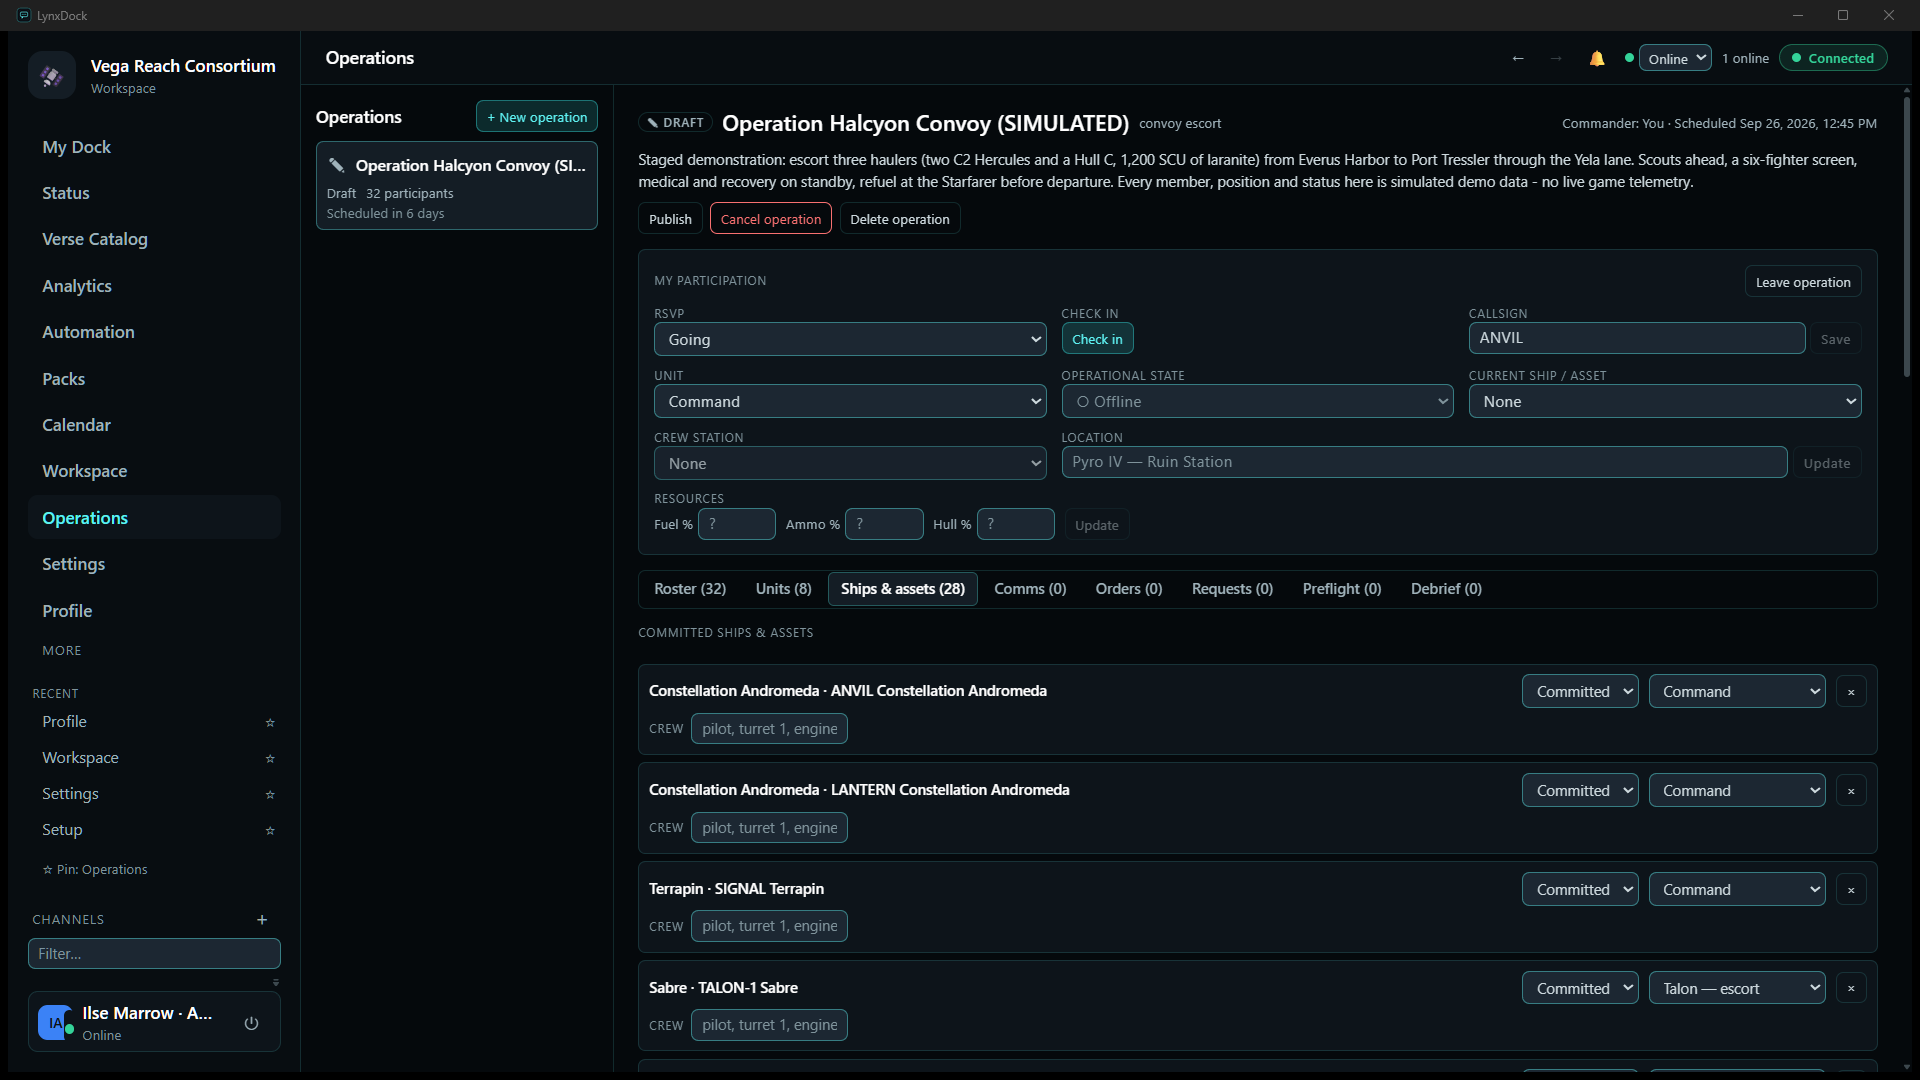
Task: Open the LynxDock app icon in title bar
Action: pyautogui.click(x=24, y=15)
